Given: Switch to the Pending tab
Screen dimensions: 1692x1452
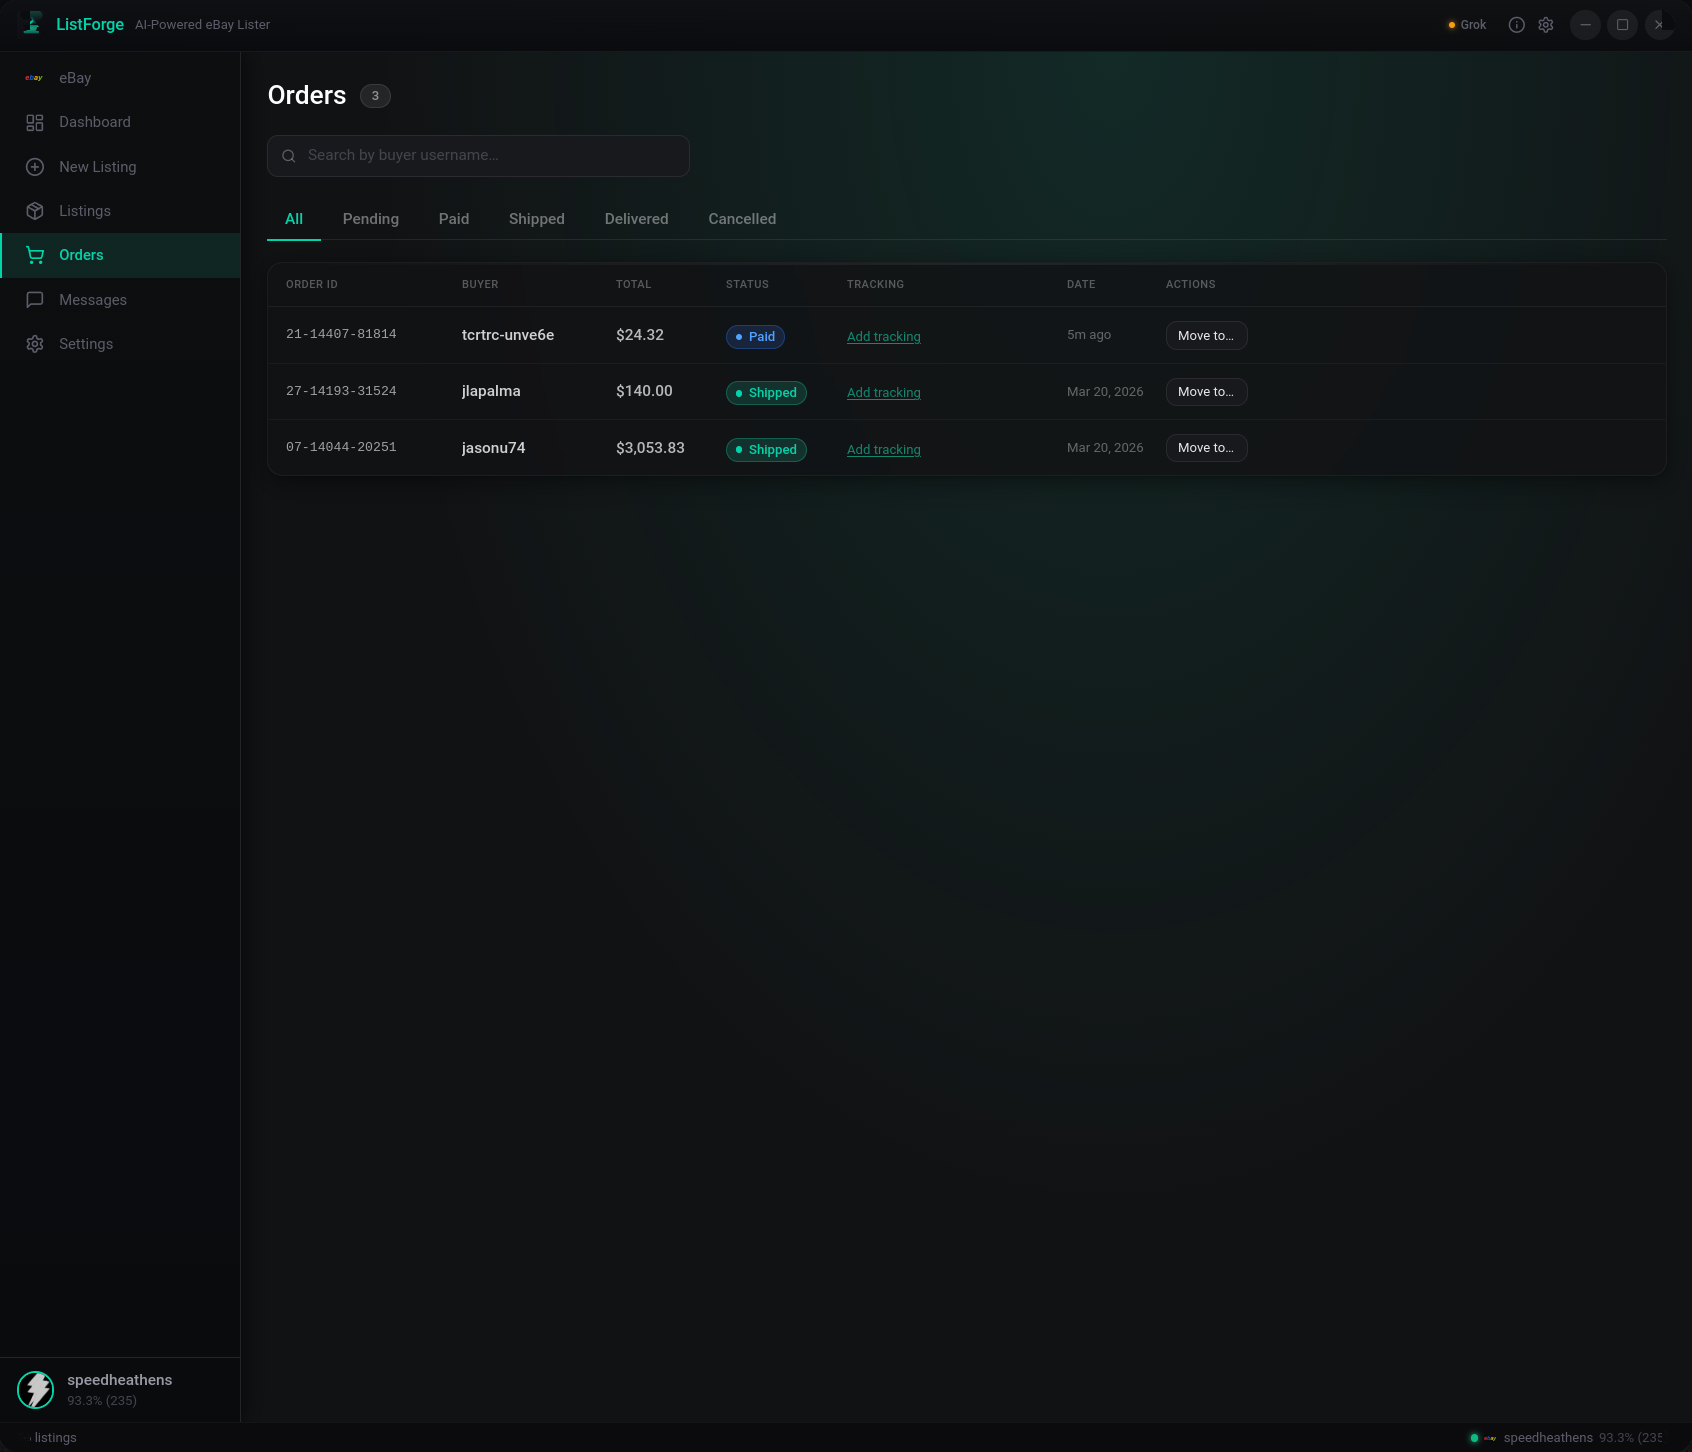Looking at the screenshot, I should point(371,219).
